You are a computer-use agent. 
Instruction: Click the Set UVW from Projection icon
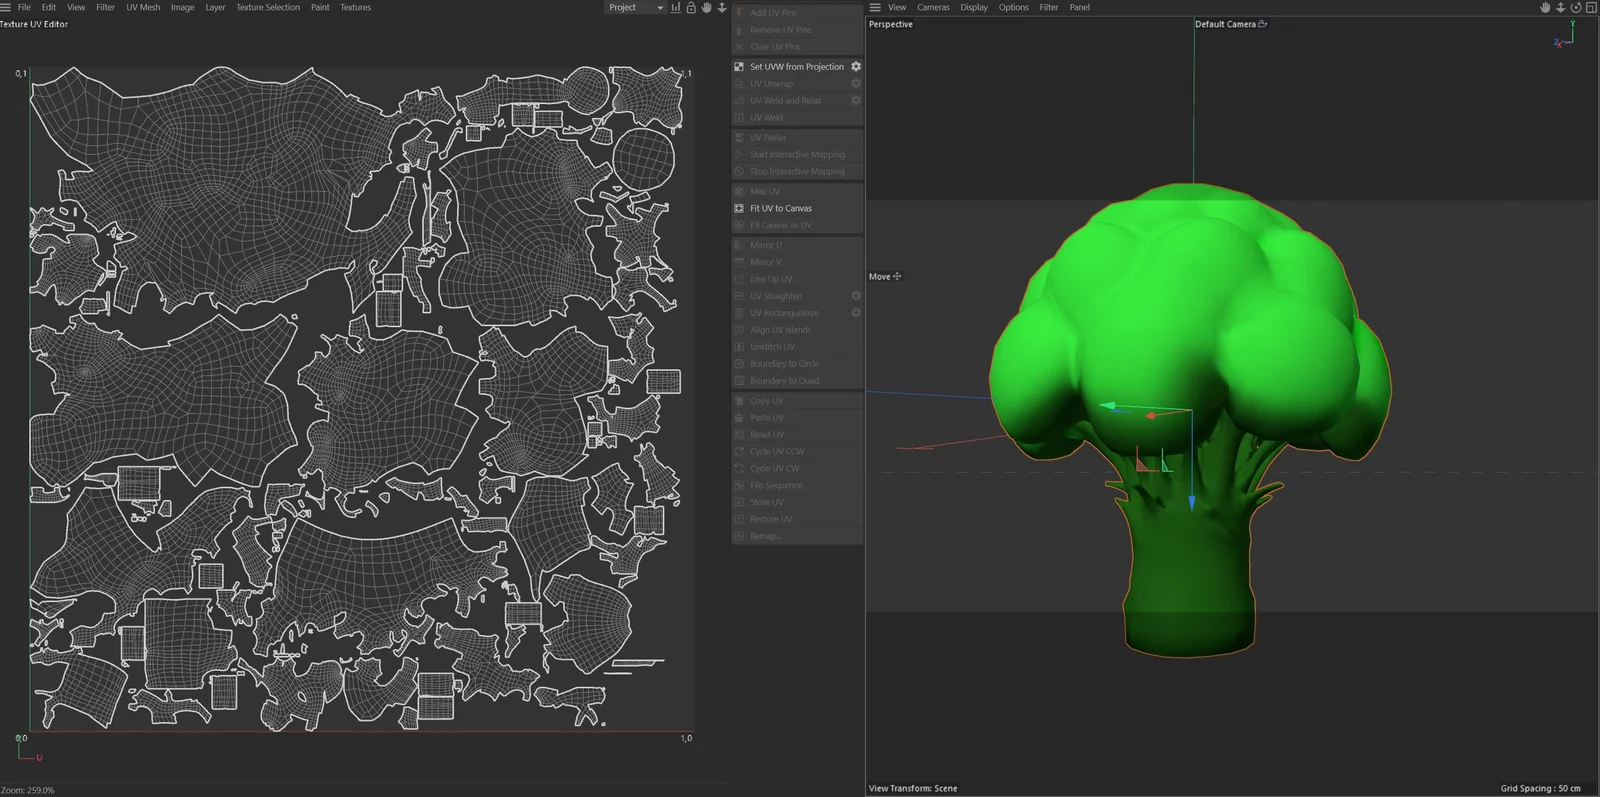(x=739, y=67)
